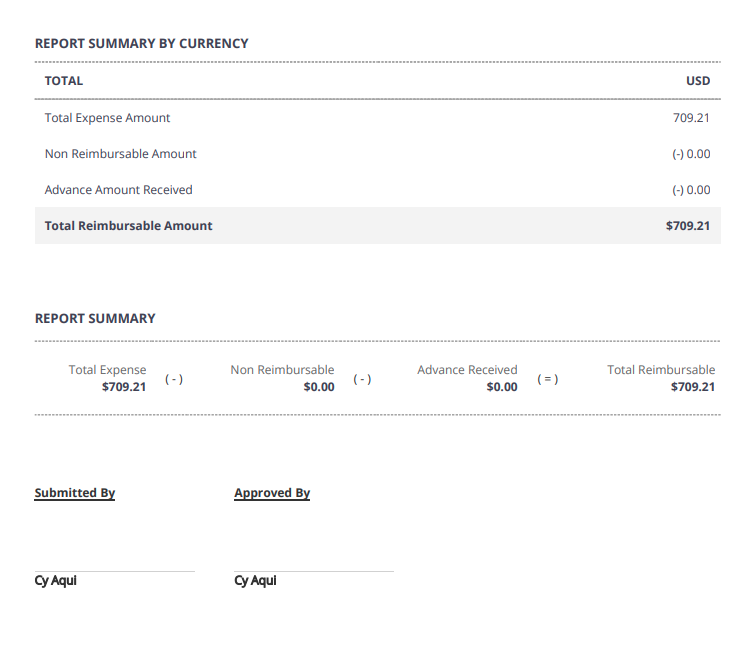Select the $709.21 under Total Reimbursable
The image size is (753, 648).
[x=693, y=387]
